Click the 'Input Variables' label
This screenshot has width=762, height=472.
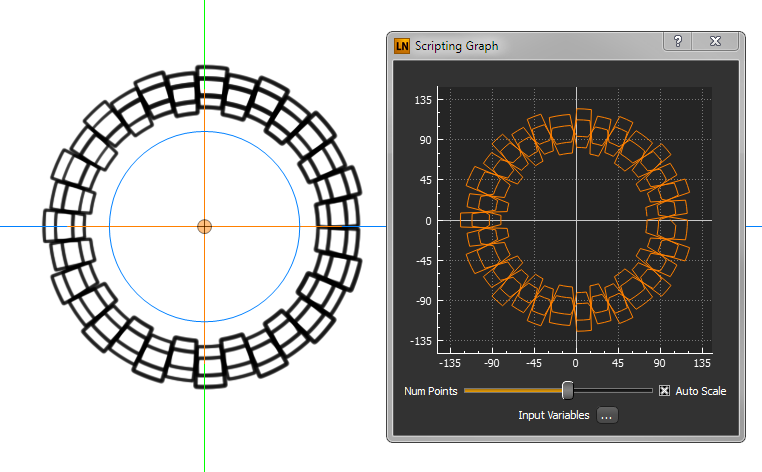click(x=554, y=415)
